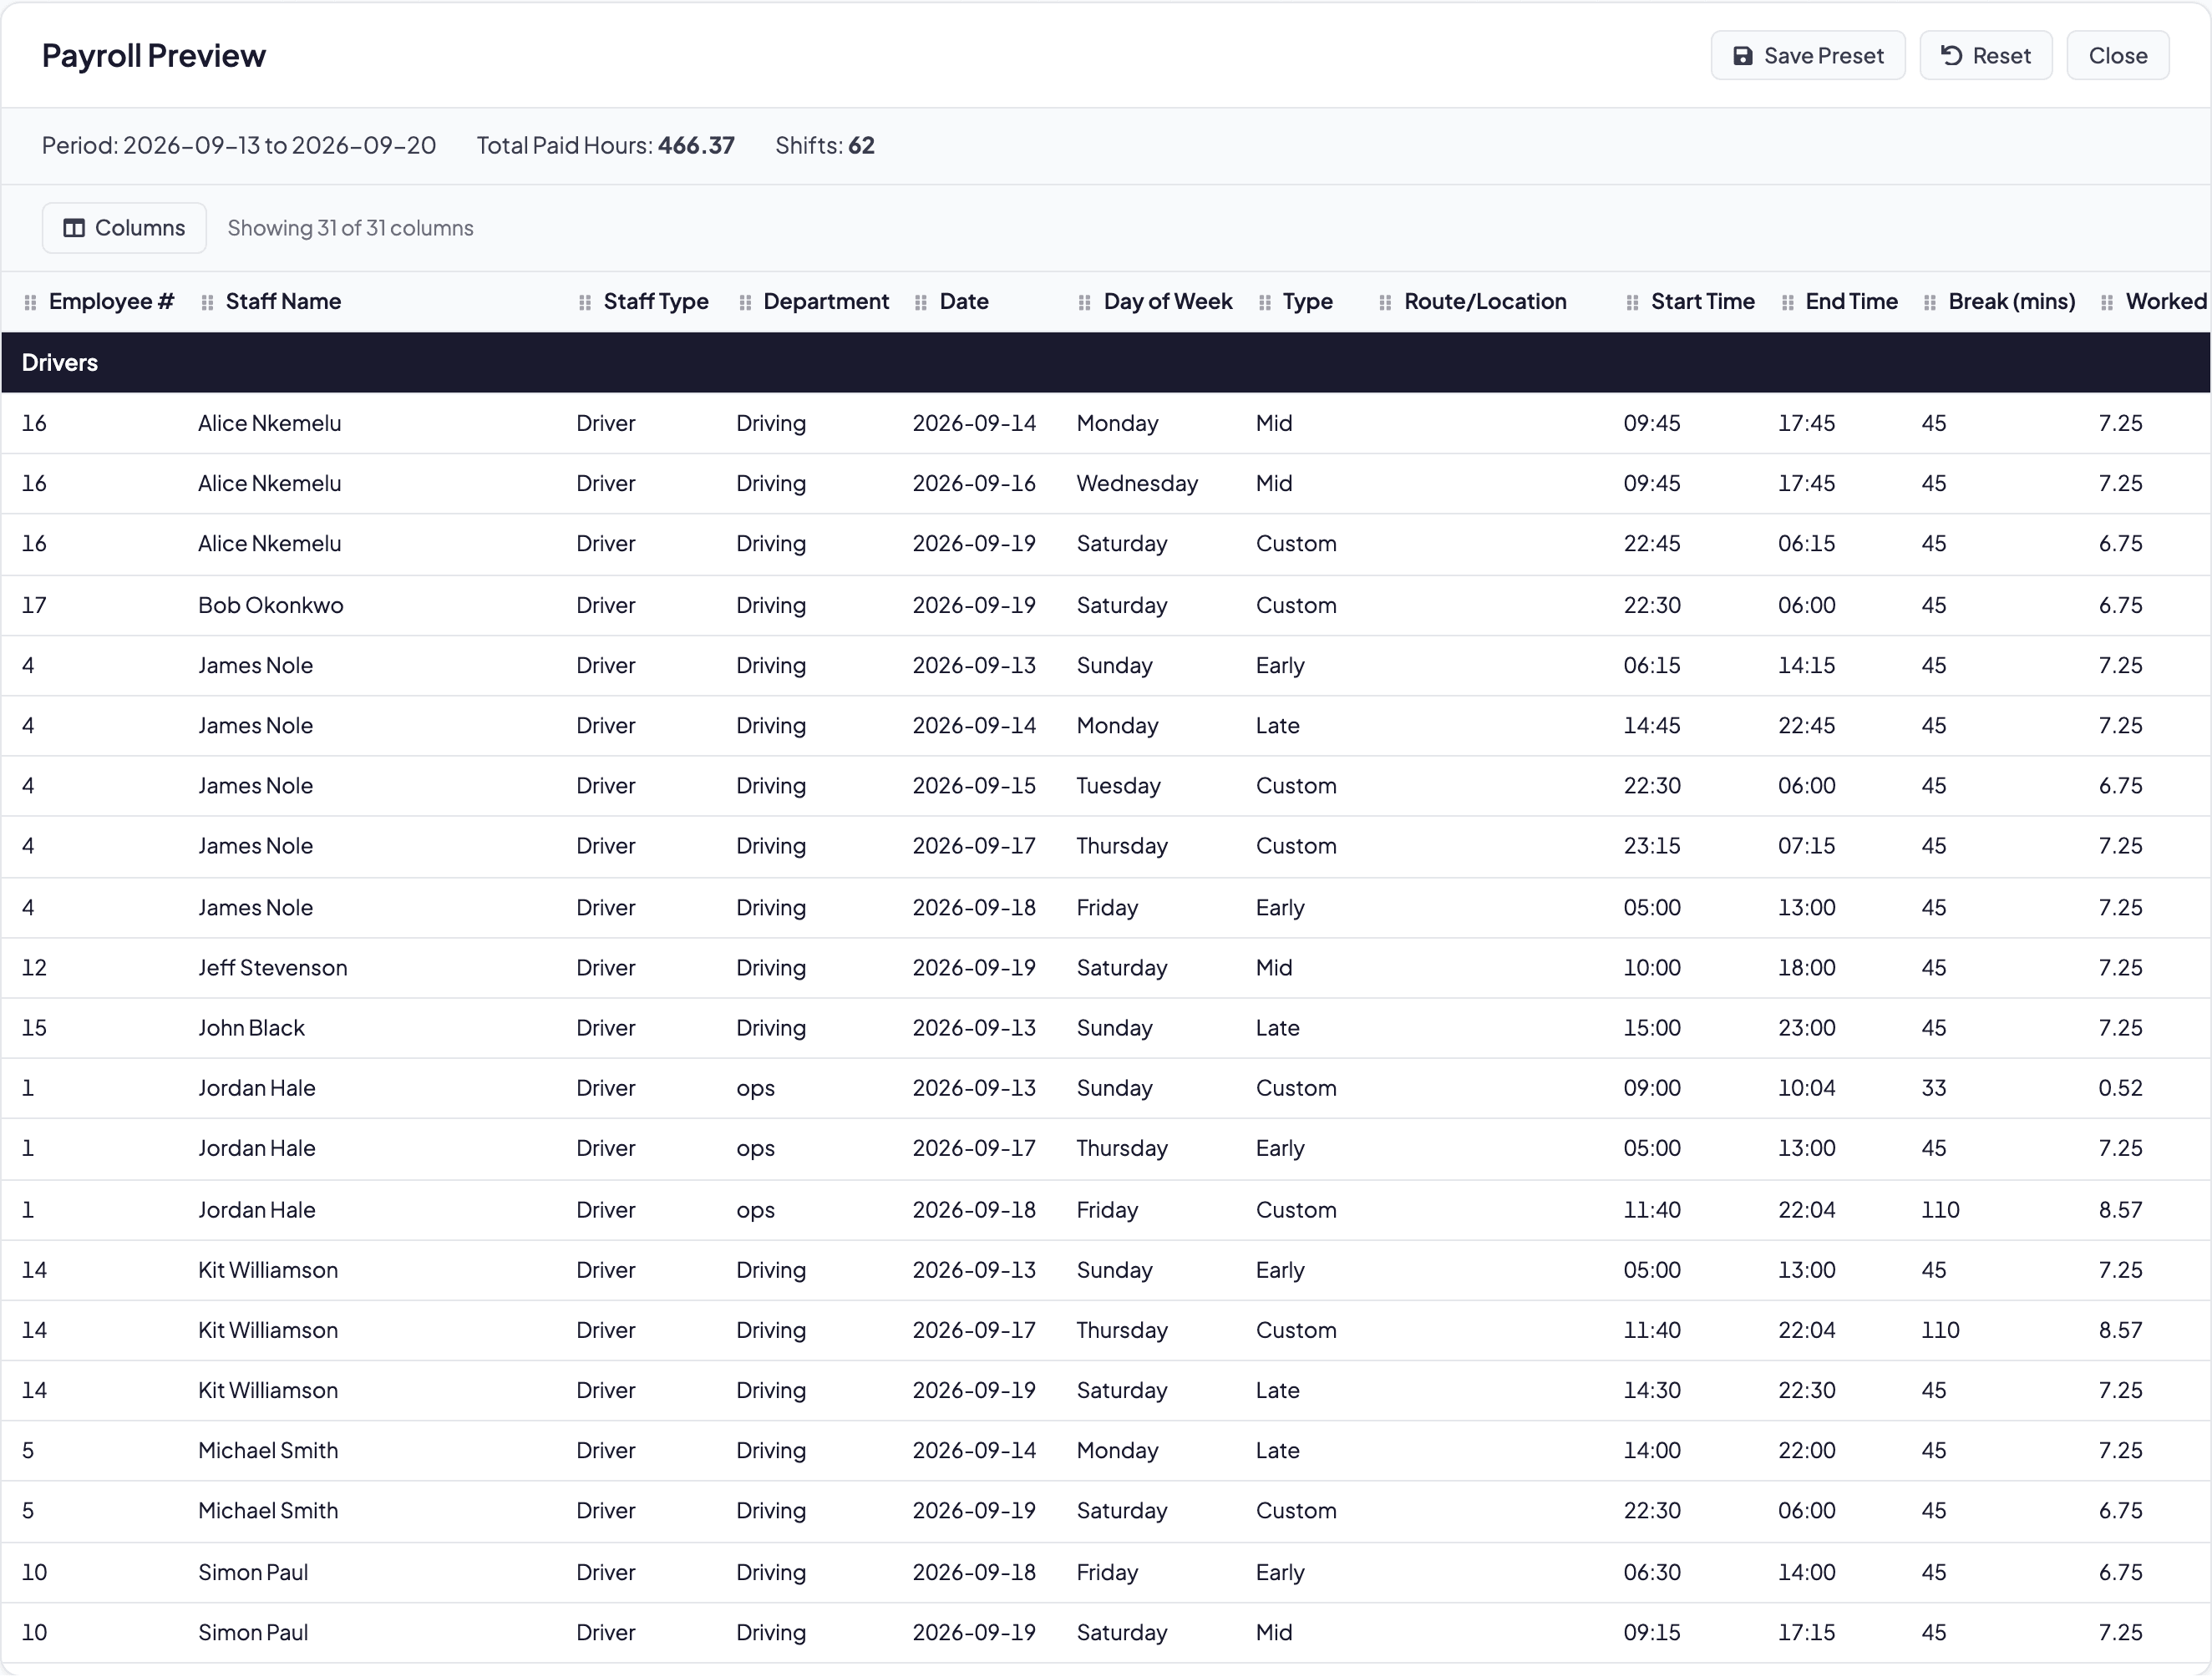Select Bob Okonkwo staff name cell
The height and width of the screenshot is (1677, 2212).
point(271,606)
